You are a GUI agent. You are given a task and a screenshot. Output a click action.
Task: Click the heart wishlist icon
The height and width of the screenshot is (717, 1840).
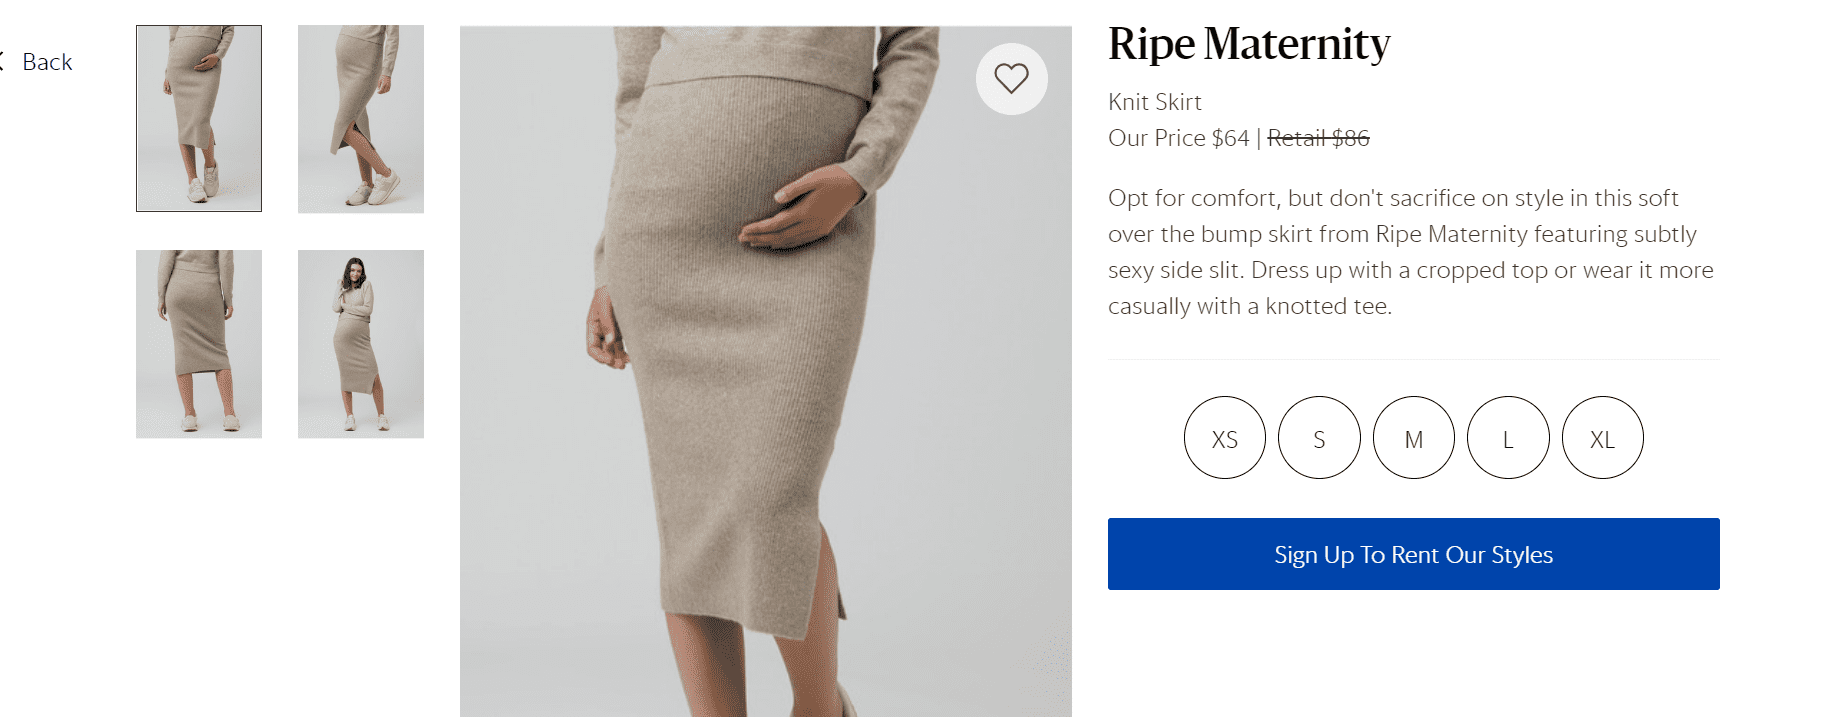pos(1011,78)
